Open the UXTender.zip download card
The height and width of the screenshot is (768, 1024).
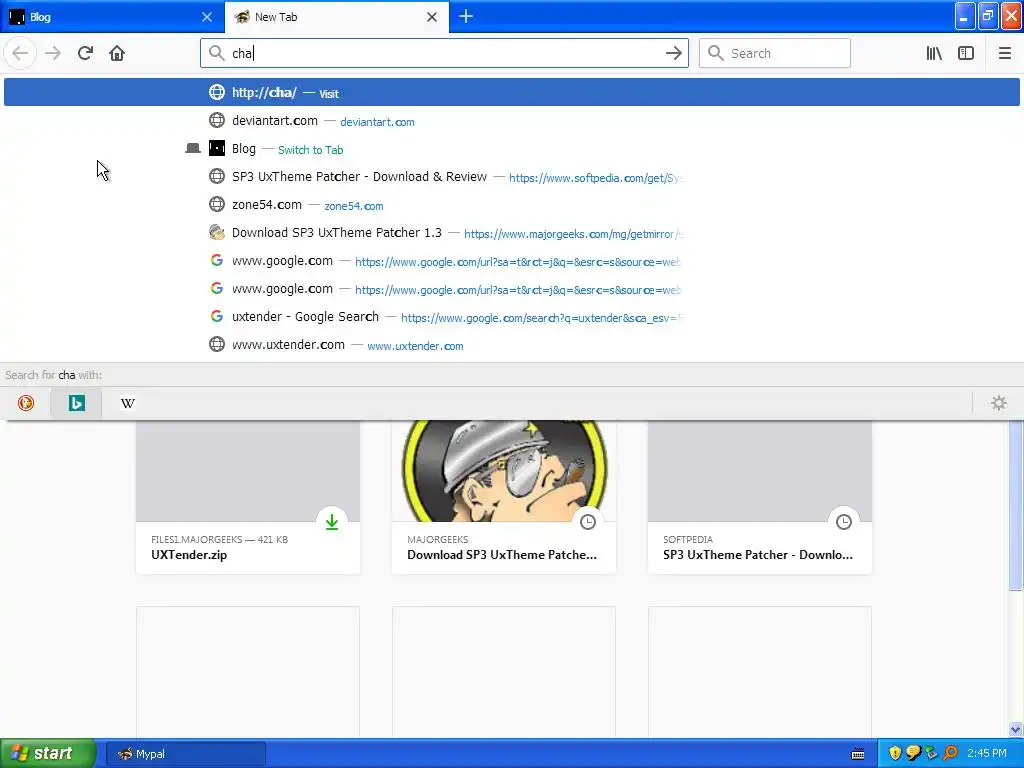tap(248, 498)
